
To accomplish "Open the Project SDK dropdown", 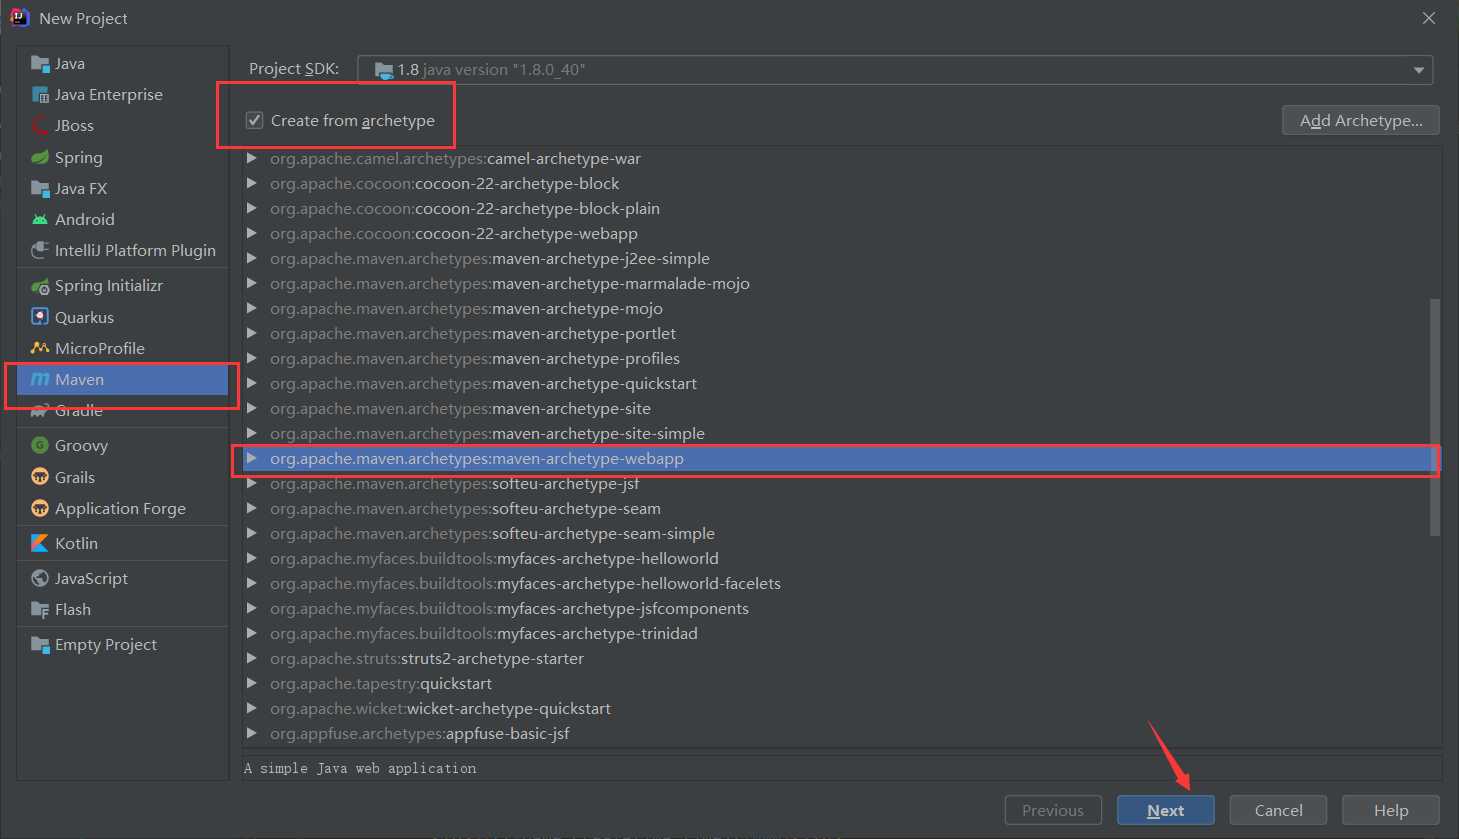I will tap(895, 70).
